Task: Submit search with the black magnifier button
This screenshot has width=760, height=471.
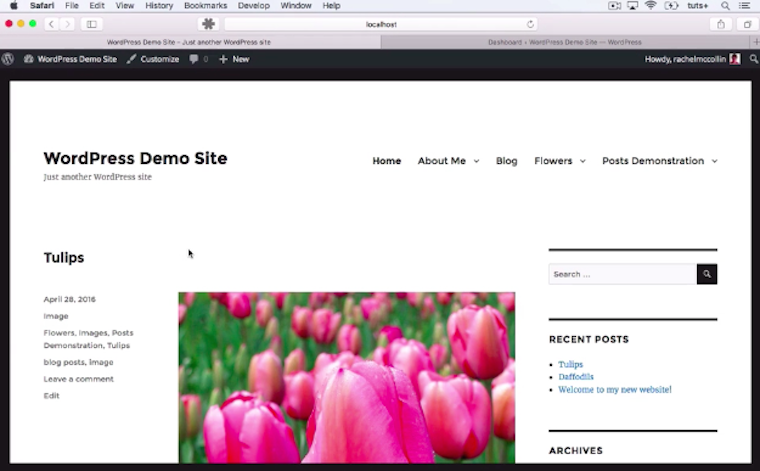Action: click(x=707, y=274)
